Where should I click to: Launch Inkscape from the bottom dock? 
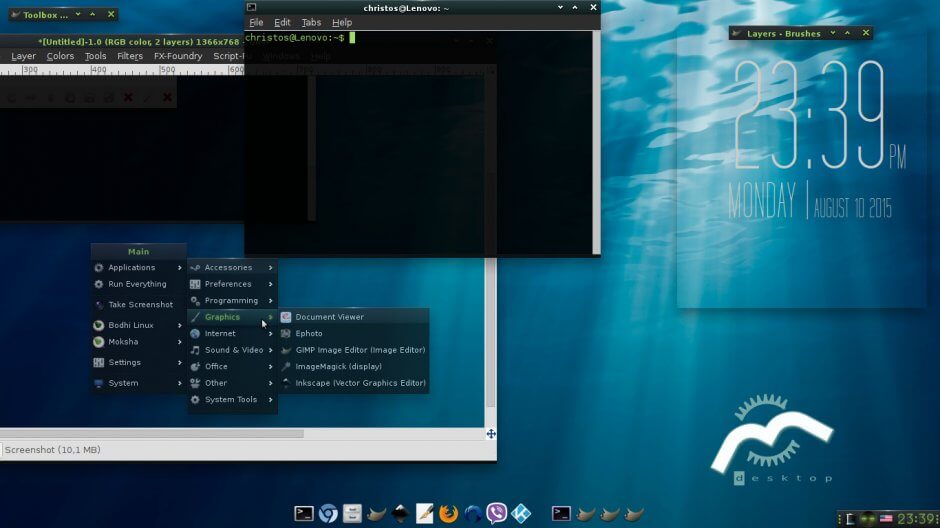(400, 514)
